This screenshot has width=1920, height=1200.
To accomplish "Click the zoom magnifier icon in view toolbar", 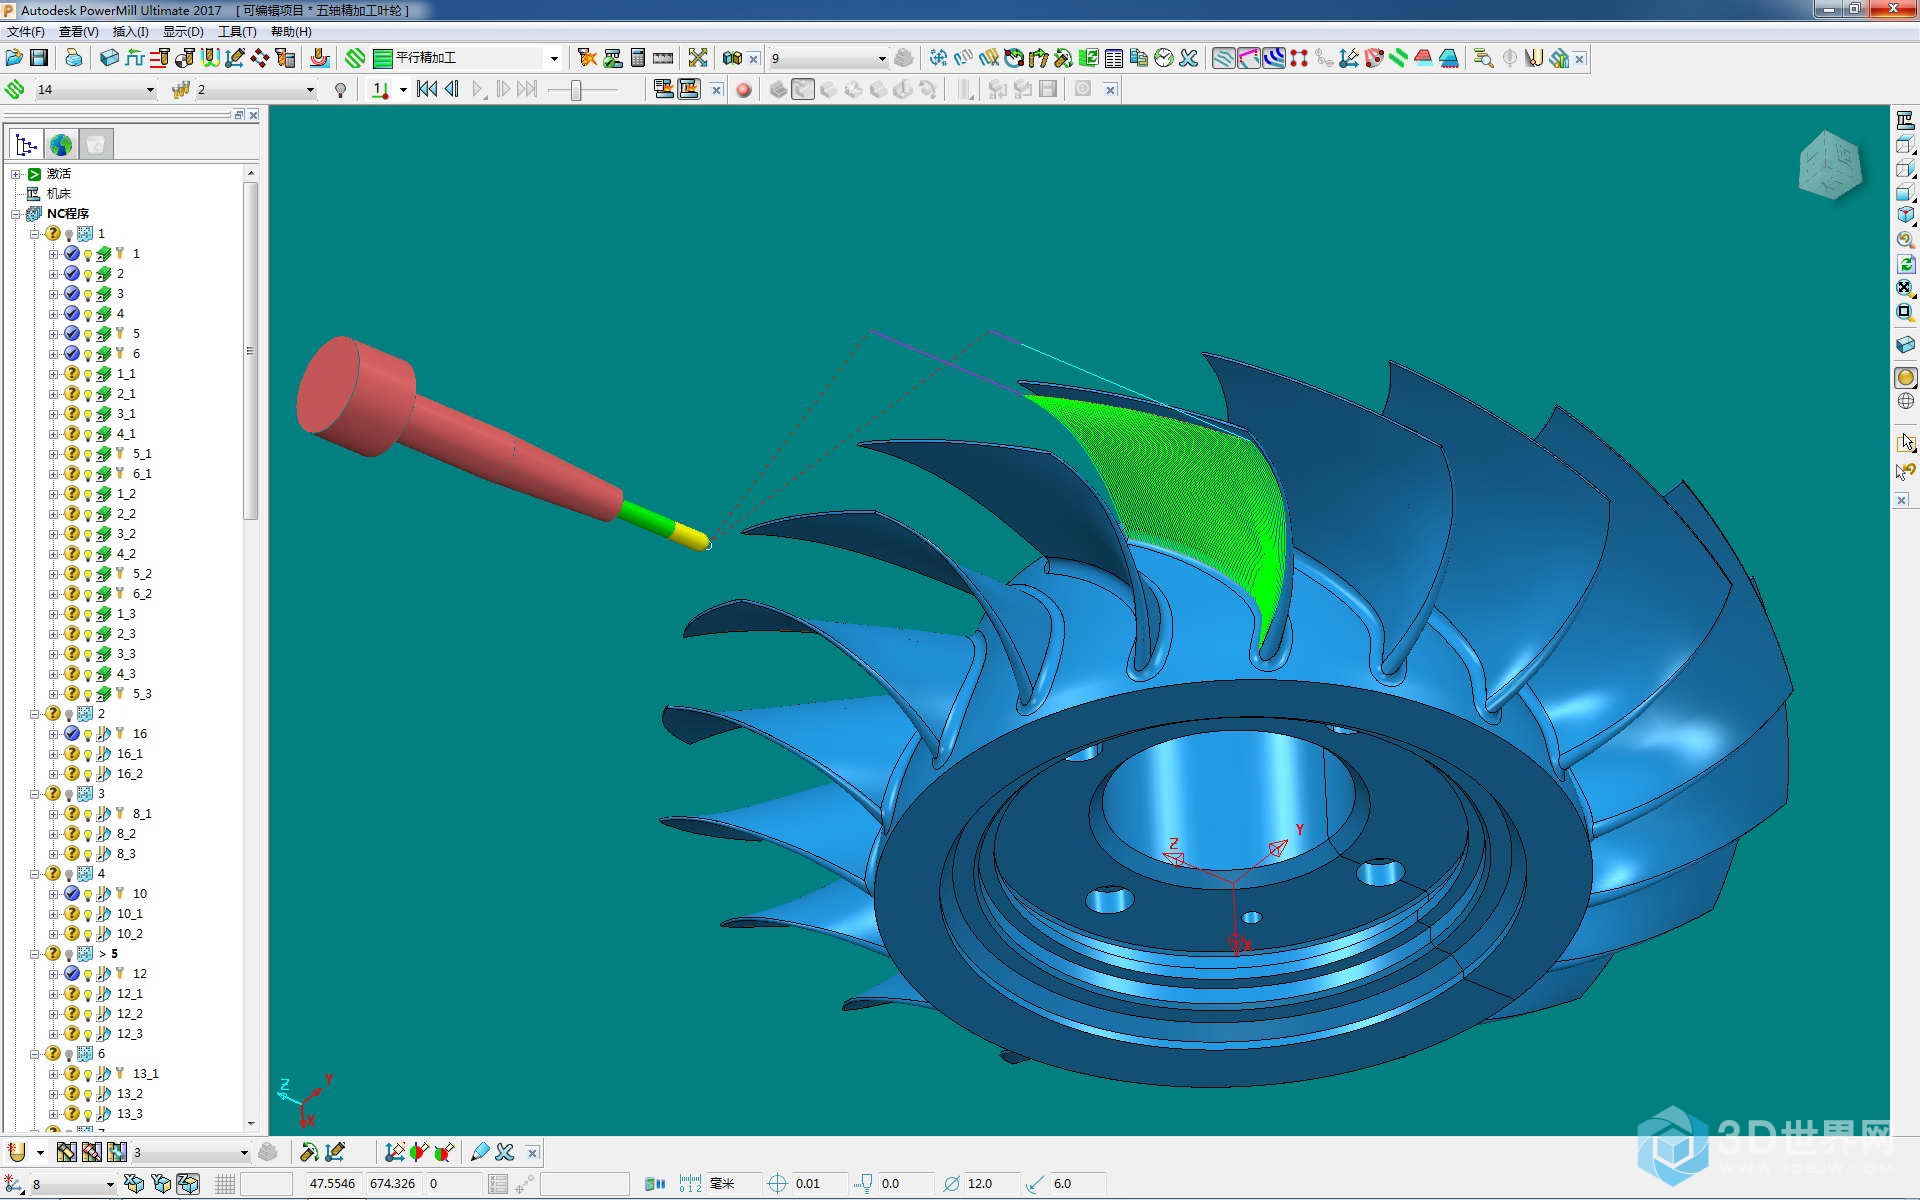I will [x=1905, y=240].
